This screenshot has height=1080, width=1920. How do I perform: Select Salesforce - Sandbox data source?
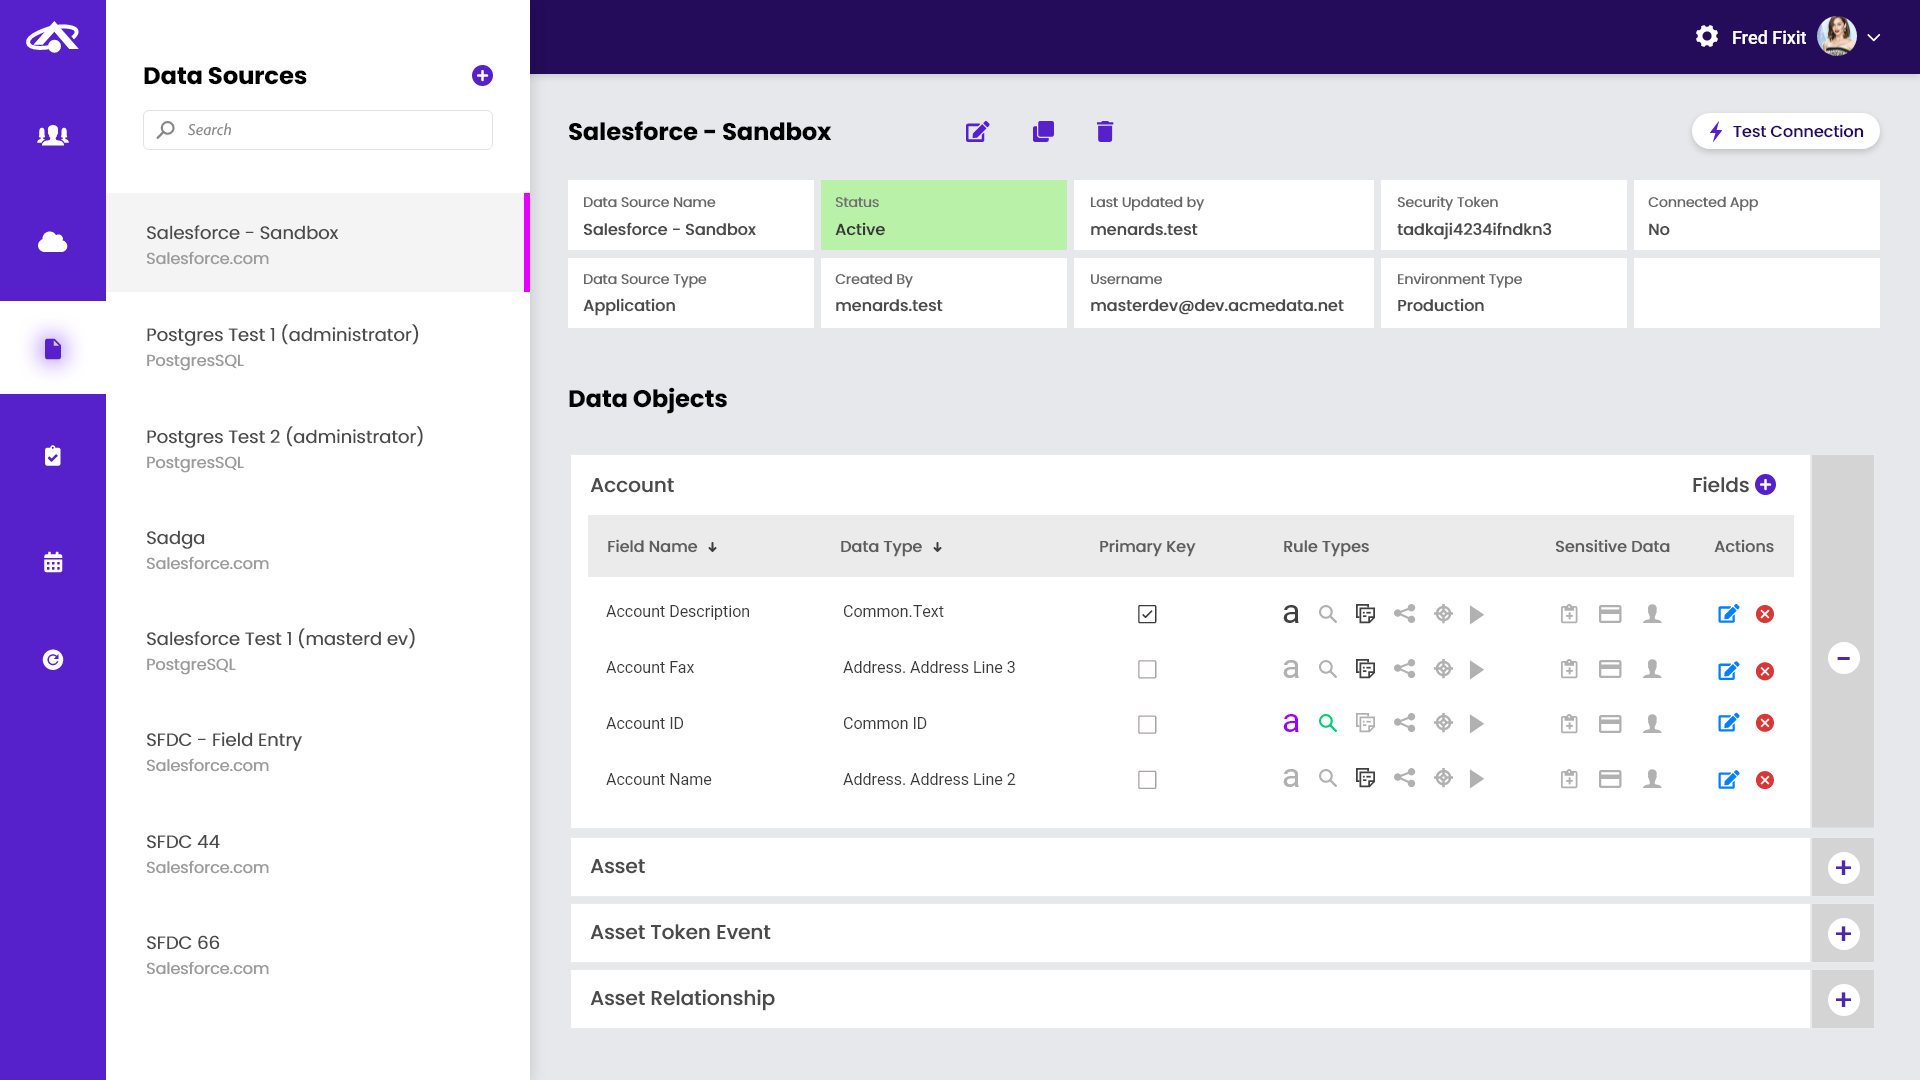pos(317,243)
